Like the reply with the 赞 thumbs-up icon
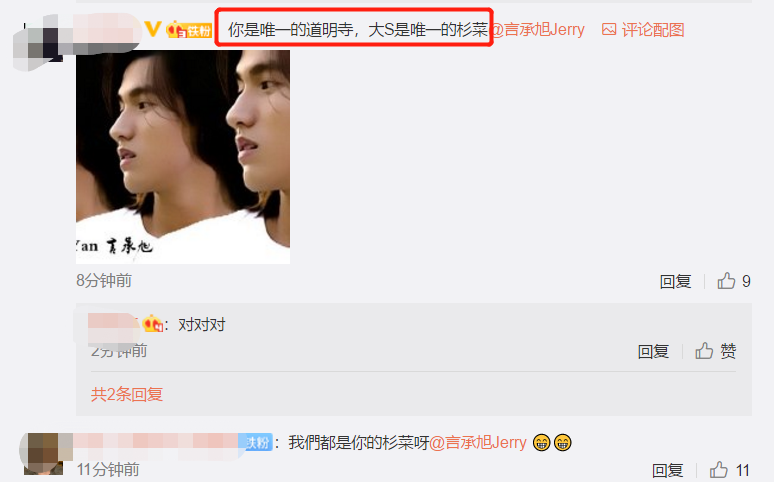The width and height of the screenshot is (774, 482). [704, 351]
